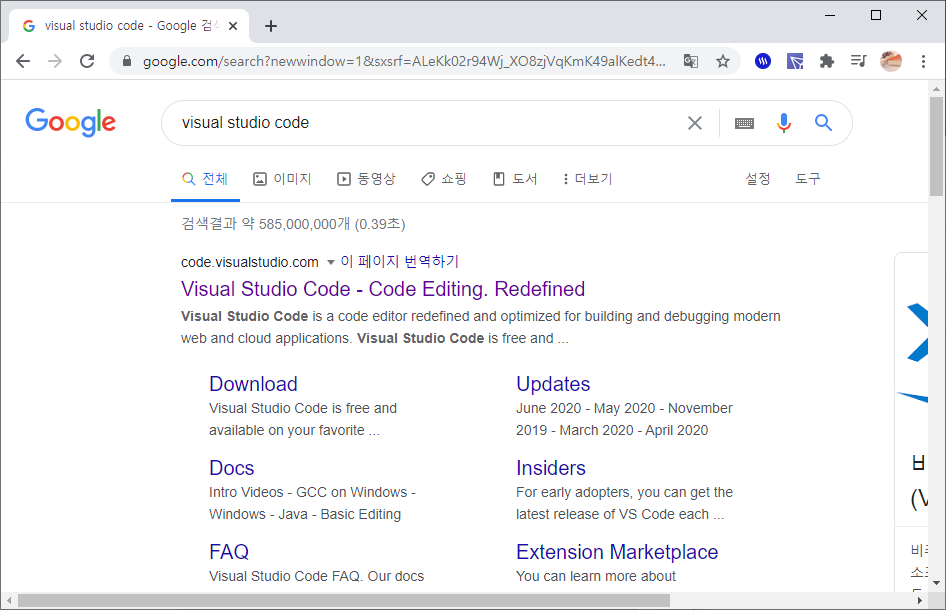Bookmark this page with the star icon

[723, 61]
